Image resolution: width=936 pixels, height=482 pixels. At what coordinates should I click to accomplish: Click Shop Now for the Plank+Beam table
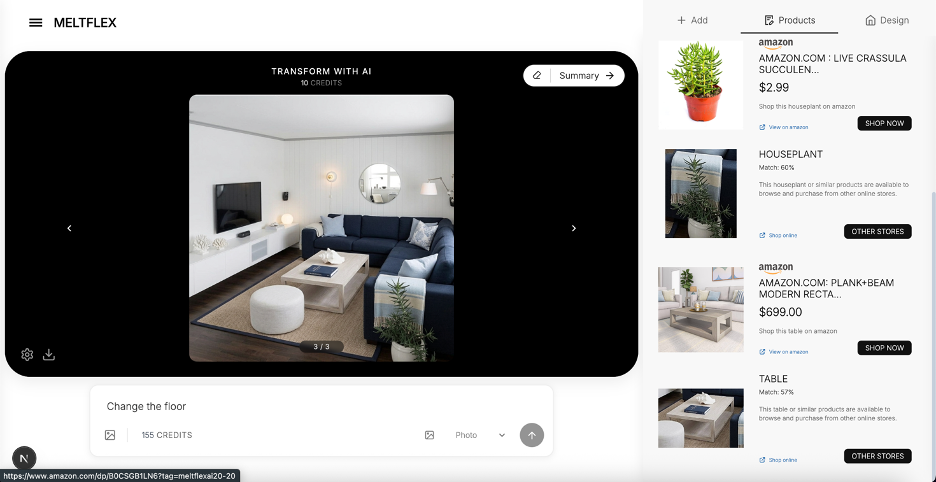point(884,348)
